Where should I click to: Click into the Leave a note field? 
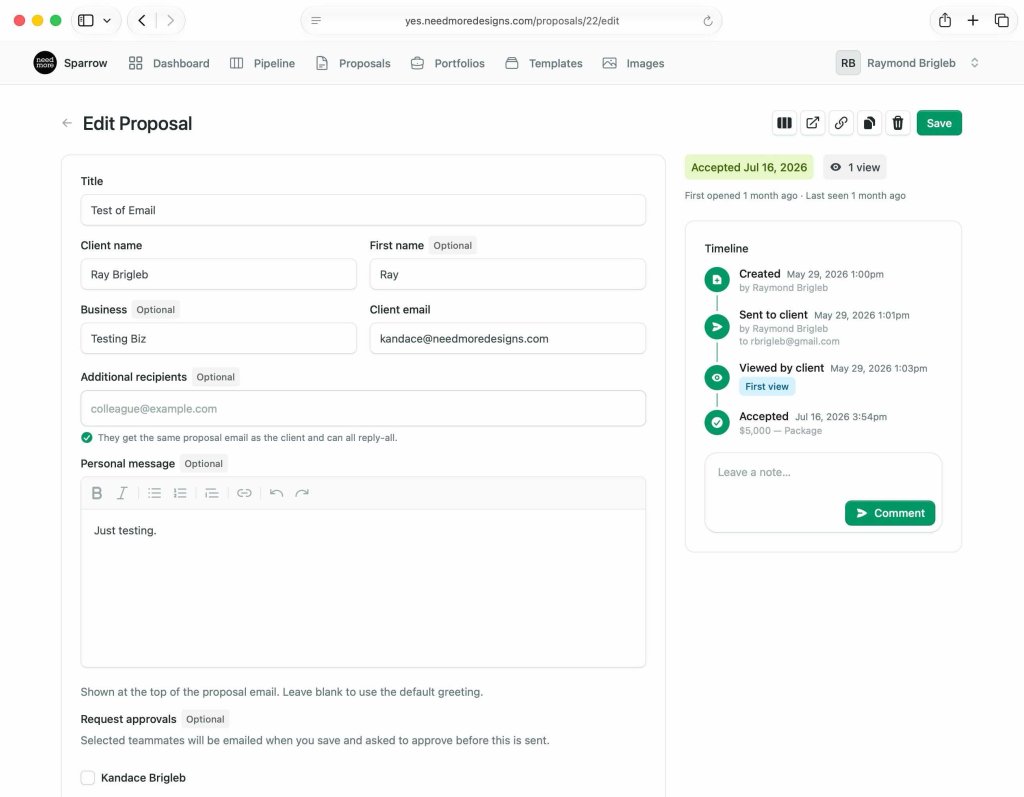[823, 473]
